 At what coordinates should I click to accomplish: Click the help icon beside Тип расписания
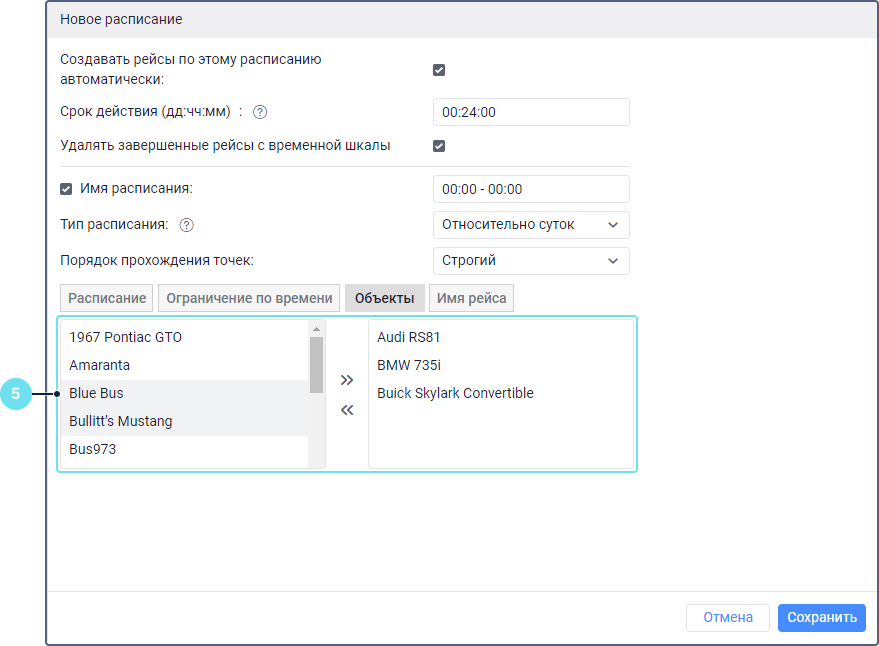(x=186, y=225)
